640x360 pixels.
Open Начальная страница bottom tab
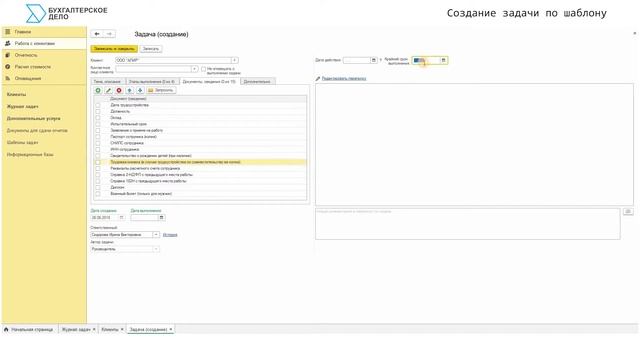(29, 329)
